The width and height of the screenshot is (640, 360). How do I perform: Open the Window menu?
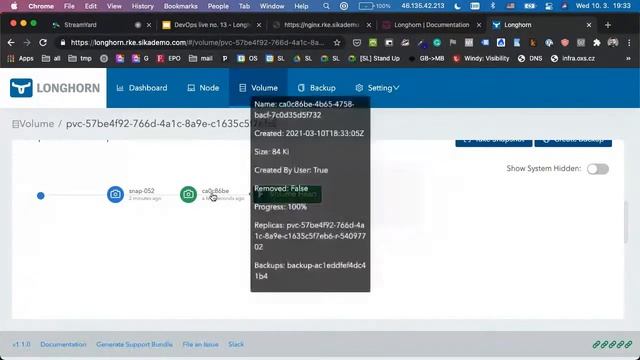coord(272,6)
